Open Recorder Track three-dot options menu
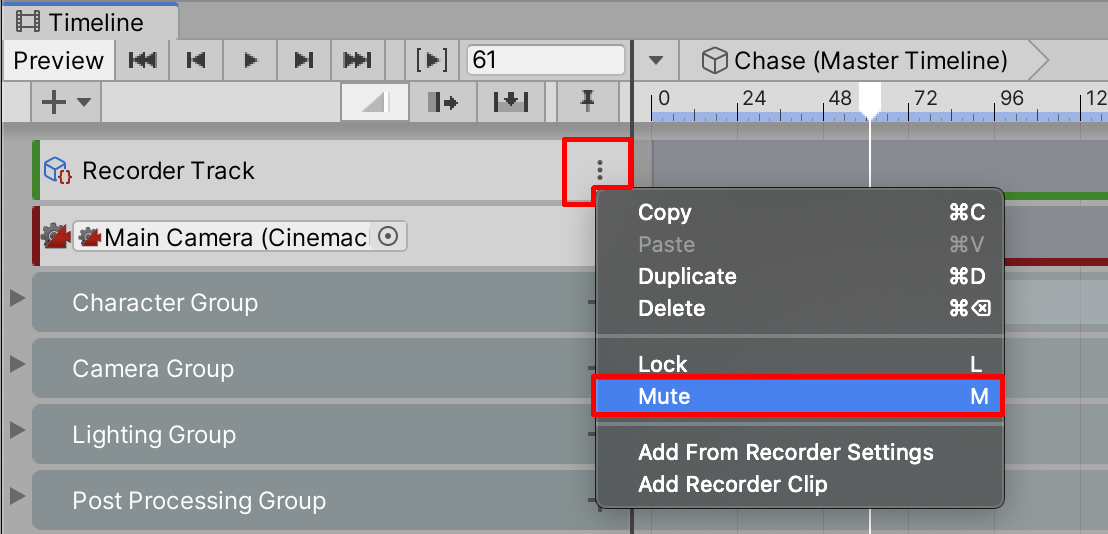 pyautogui.click(x=599, y=170)
